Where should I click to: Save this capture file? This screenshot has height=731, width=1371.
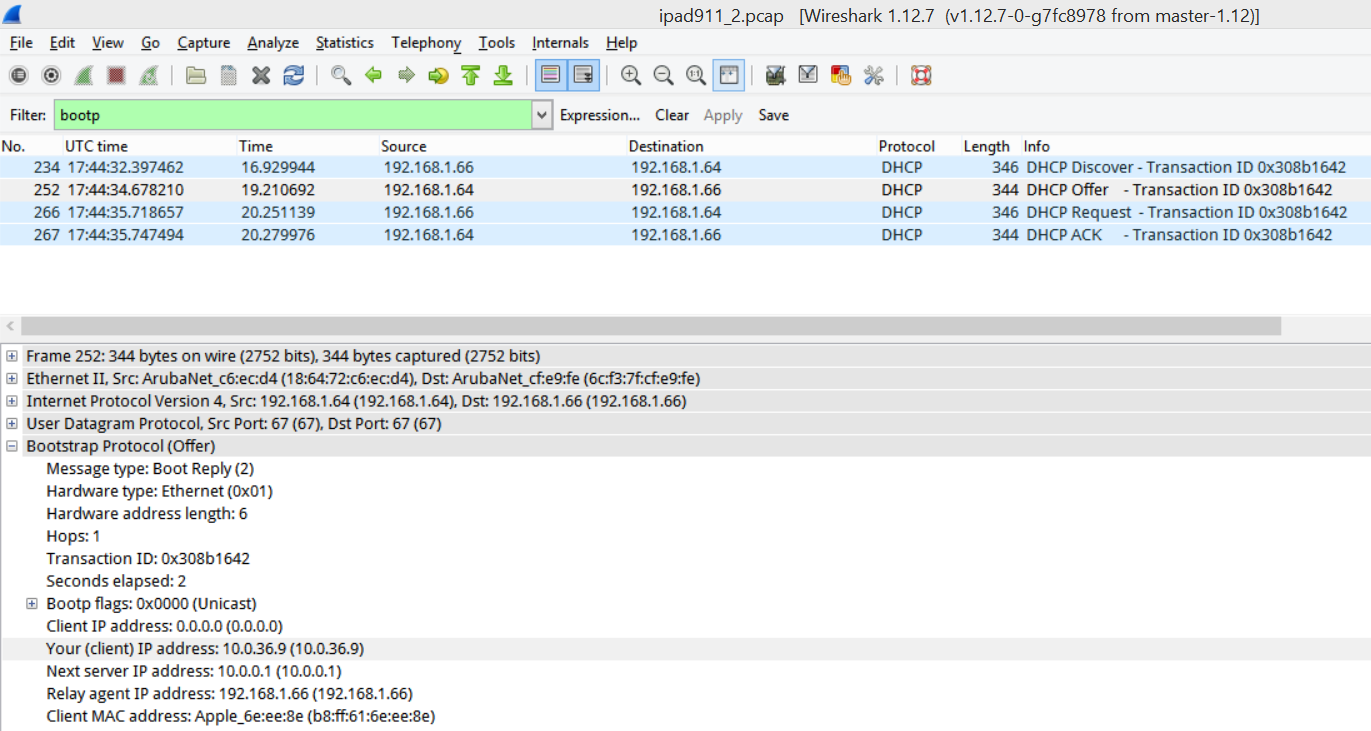(x=229, y=76)
